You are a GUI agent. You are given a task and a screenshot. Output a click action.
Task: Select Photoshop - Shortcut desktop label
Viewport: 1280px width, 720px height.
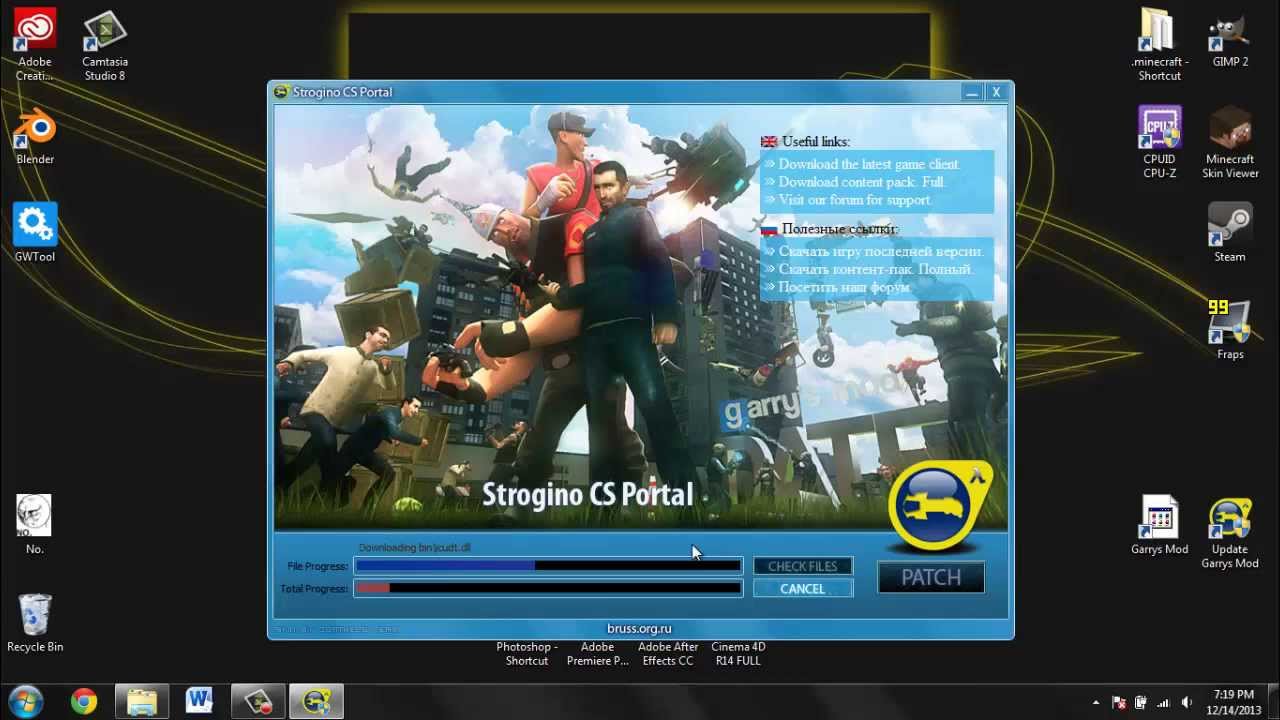(x=527, y=654)
